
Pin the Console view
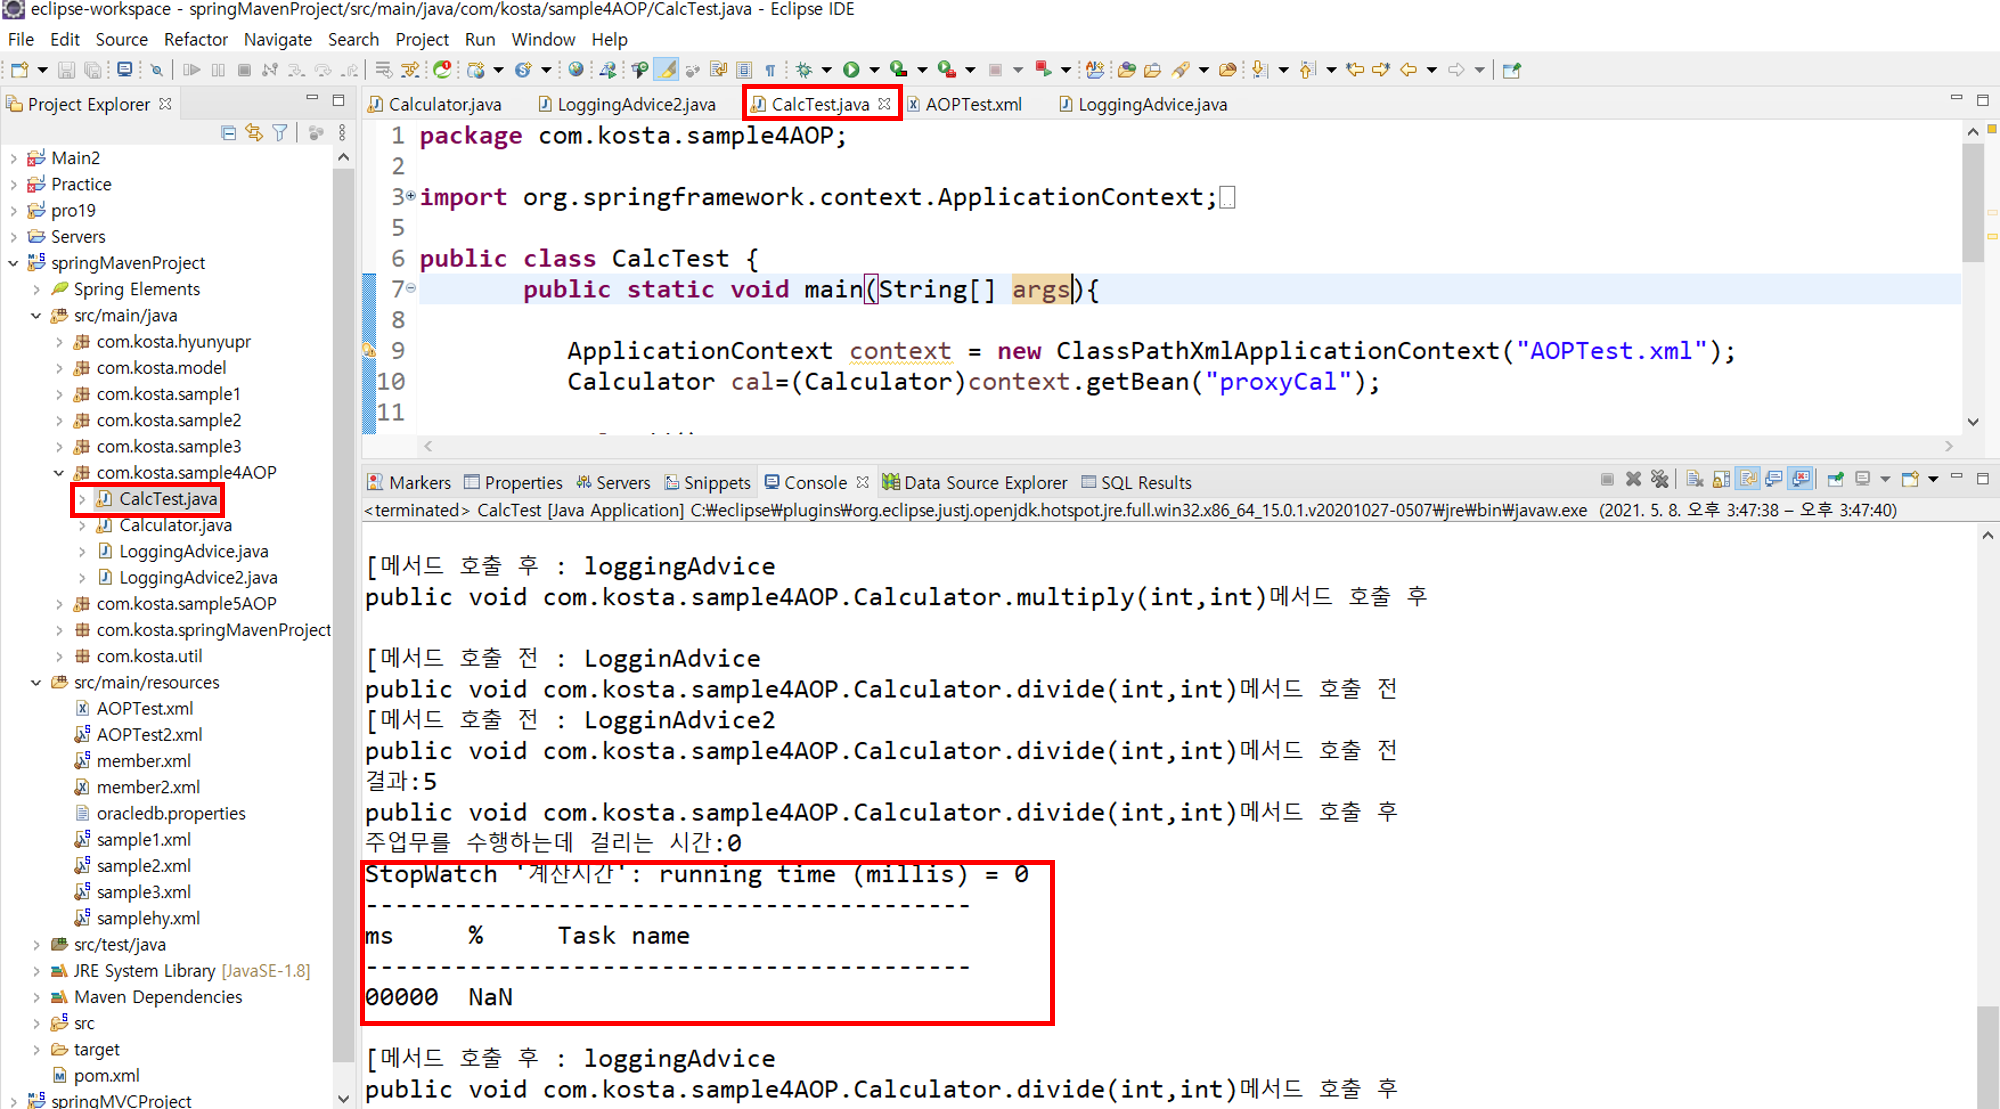tap(1835, 480)
